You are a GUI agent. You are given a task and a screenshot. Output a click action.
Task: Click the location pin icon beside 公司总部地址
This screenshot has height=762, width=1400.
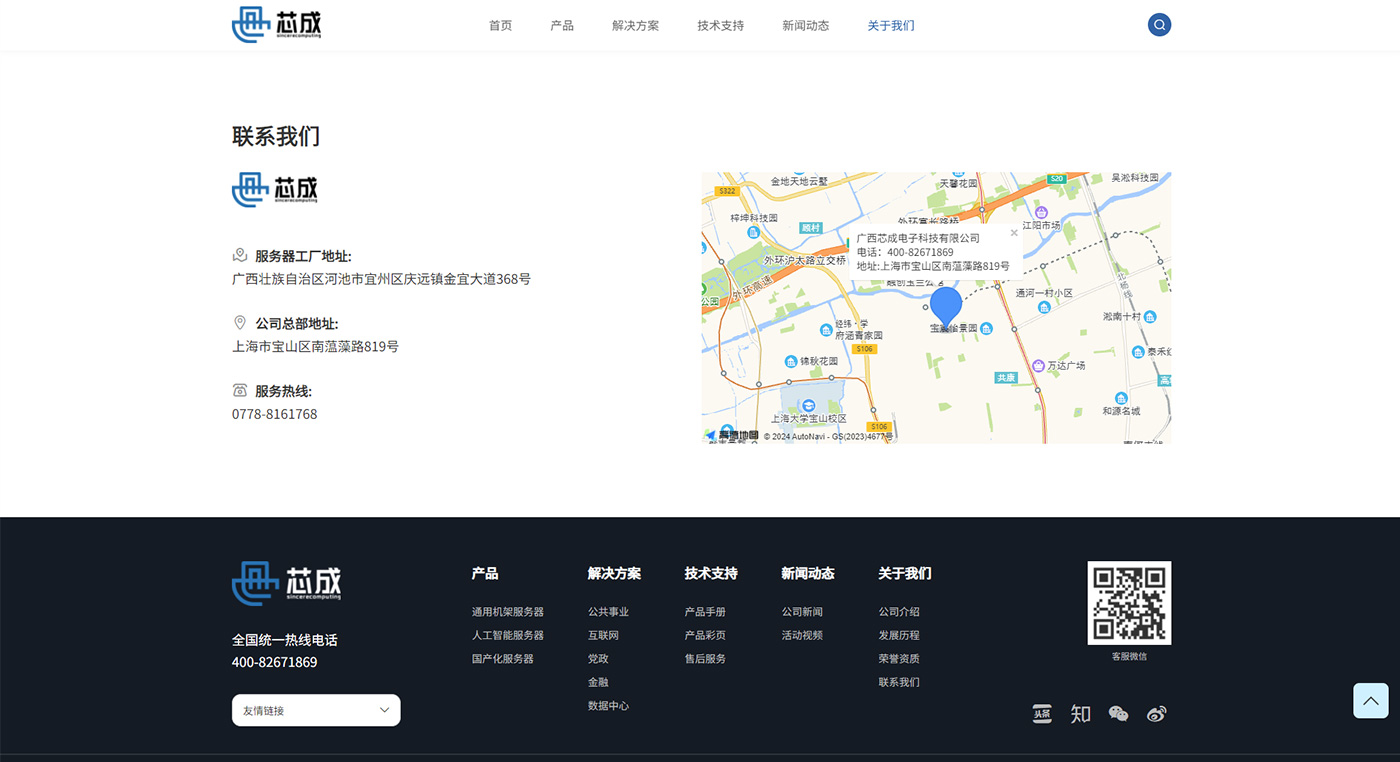click(x=239, y=322)
